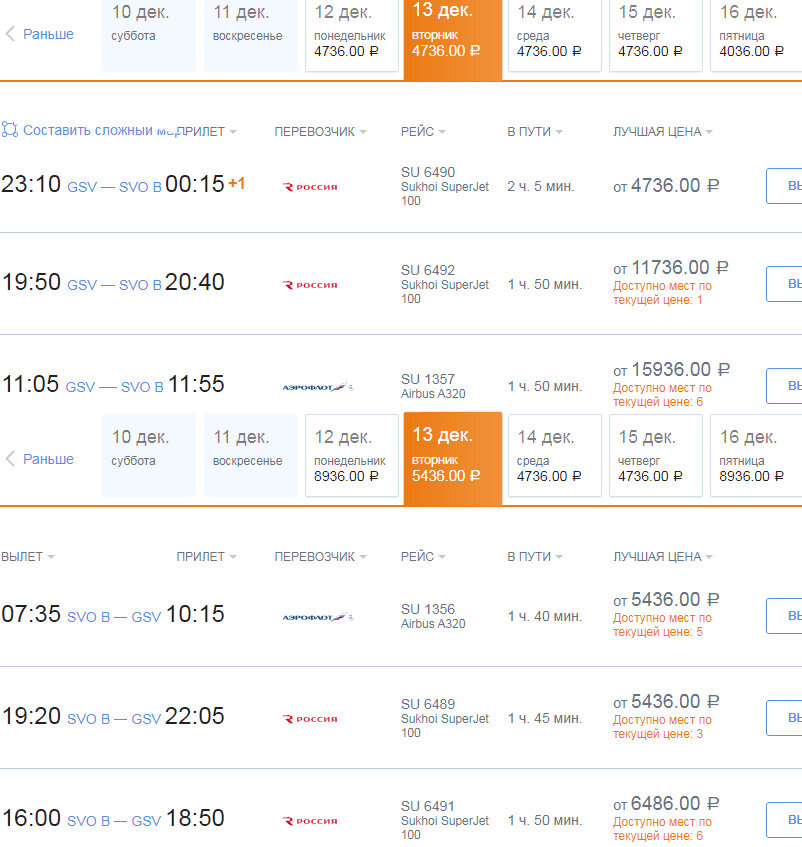This screenshot has height=847, width=802.
Task: Click Aeroflot logo on SU 1357 row
Action: point(318,387)
